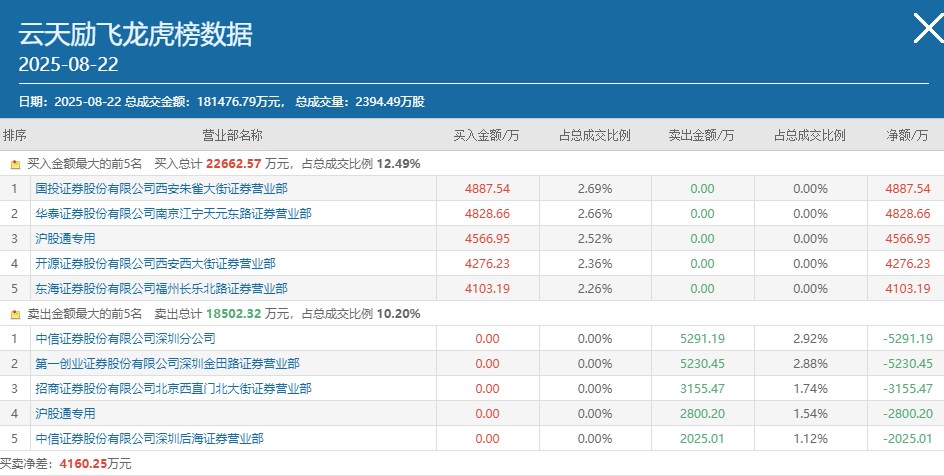Click the 卖出金额/万 column header
This screenshot has width=944, height=476.
[x=701, y=135]
